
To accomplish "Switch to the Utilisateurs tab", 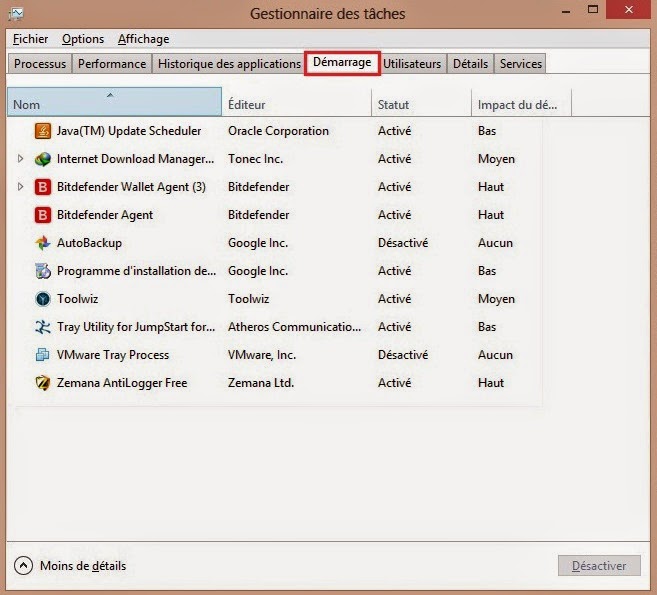I will click(x=412, y=64).
